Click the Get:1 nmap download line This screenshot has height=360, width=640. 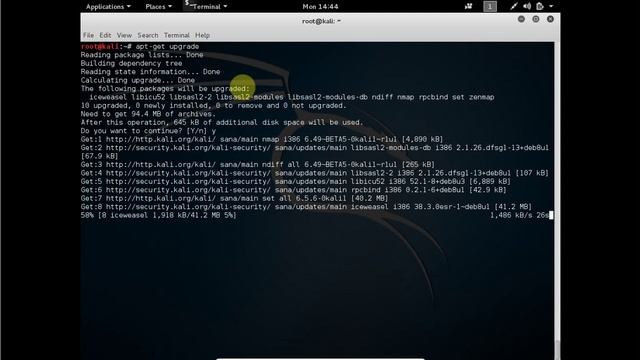pos(262,140)
